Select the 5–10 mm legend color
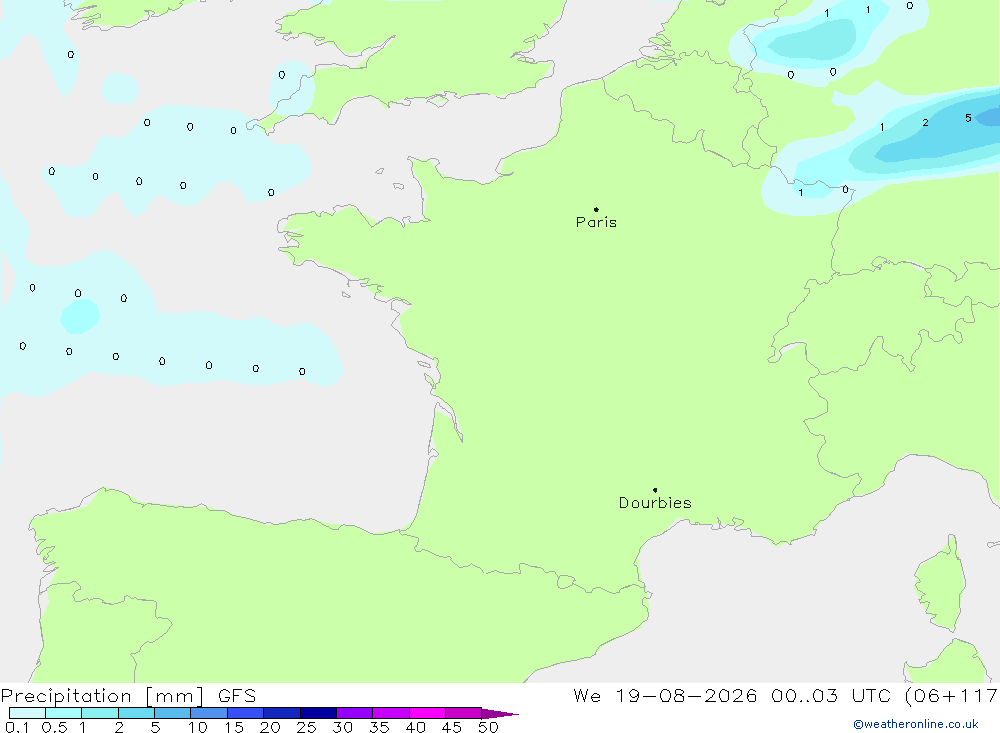1000x733 pixels. [173, 713]
